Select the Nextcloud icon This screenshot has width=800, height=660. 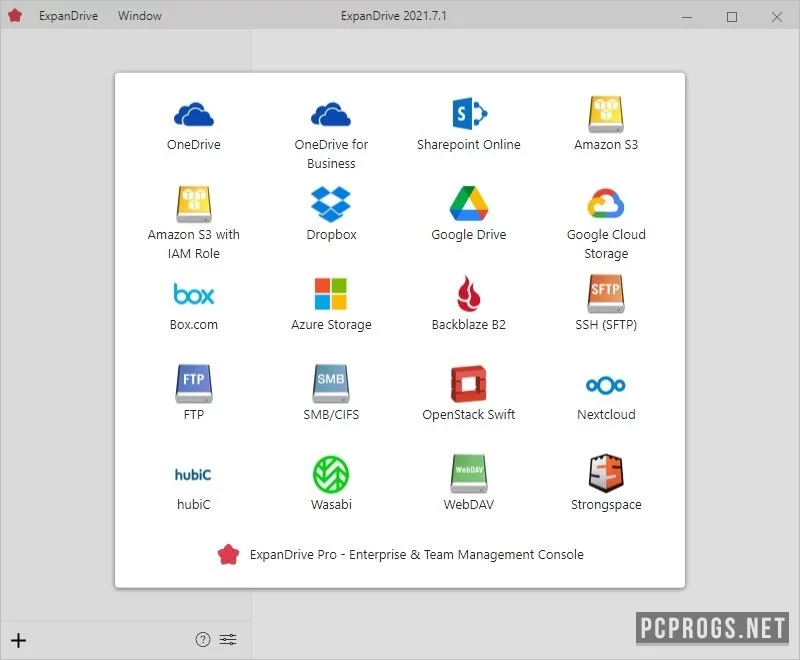pos(606,385)
